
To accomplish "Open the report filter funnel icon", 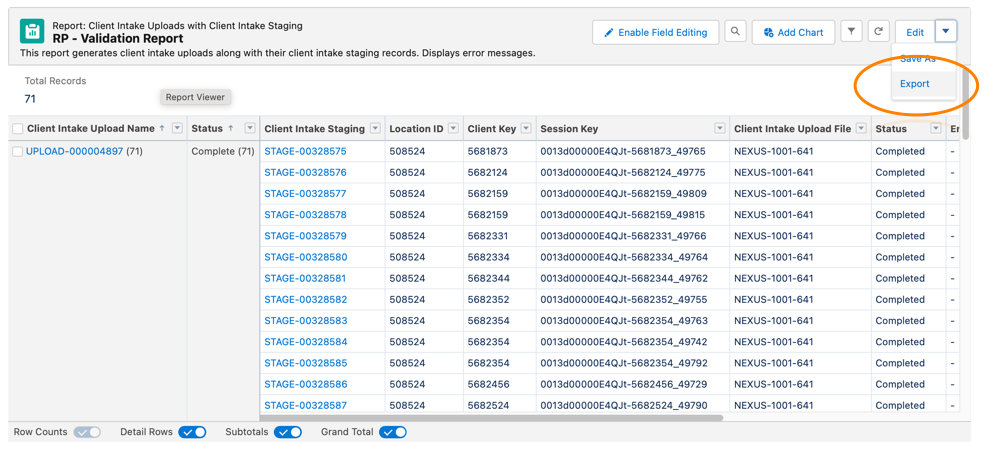I will click(x=851, y=32).
